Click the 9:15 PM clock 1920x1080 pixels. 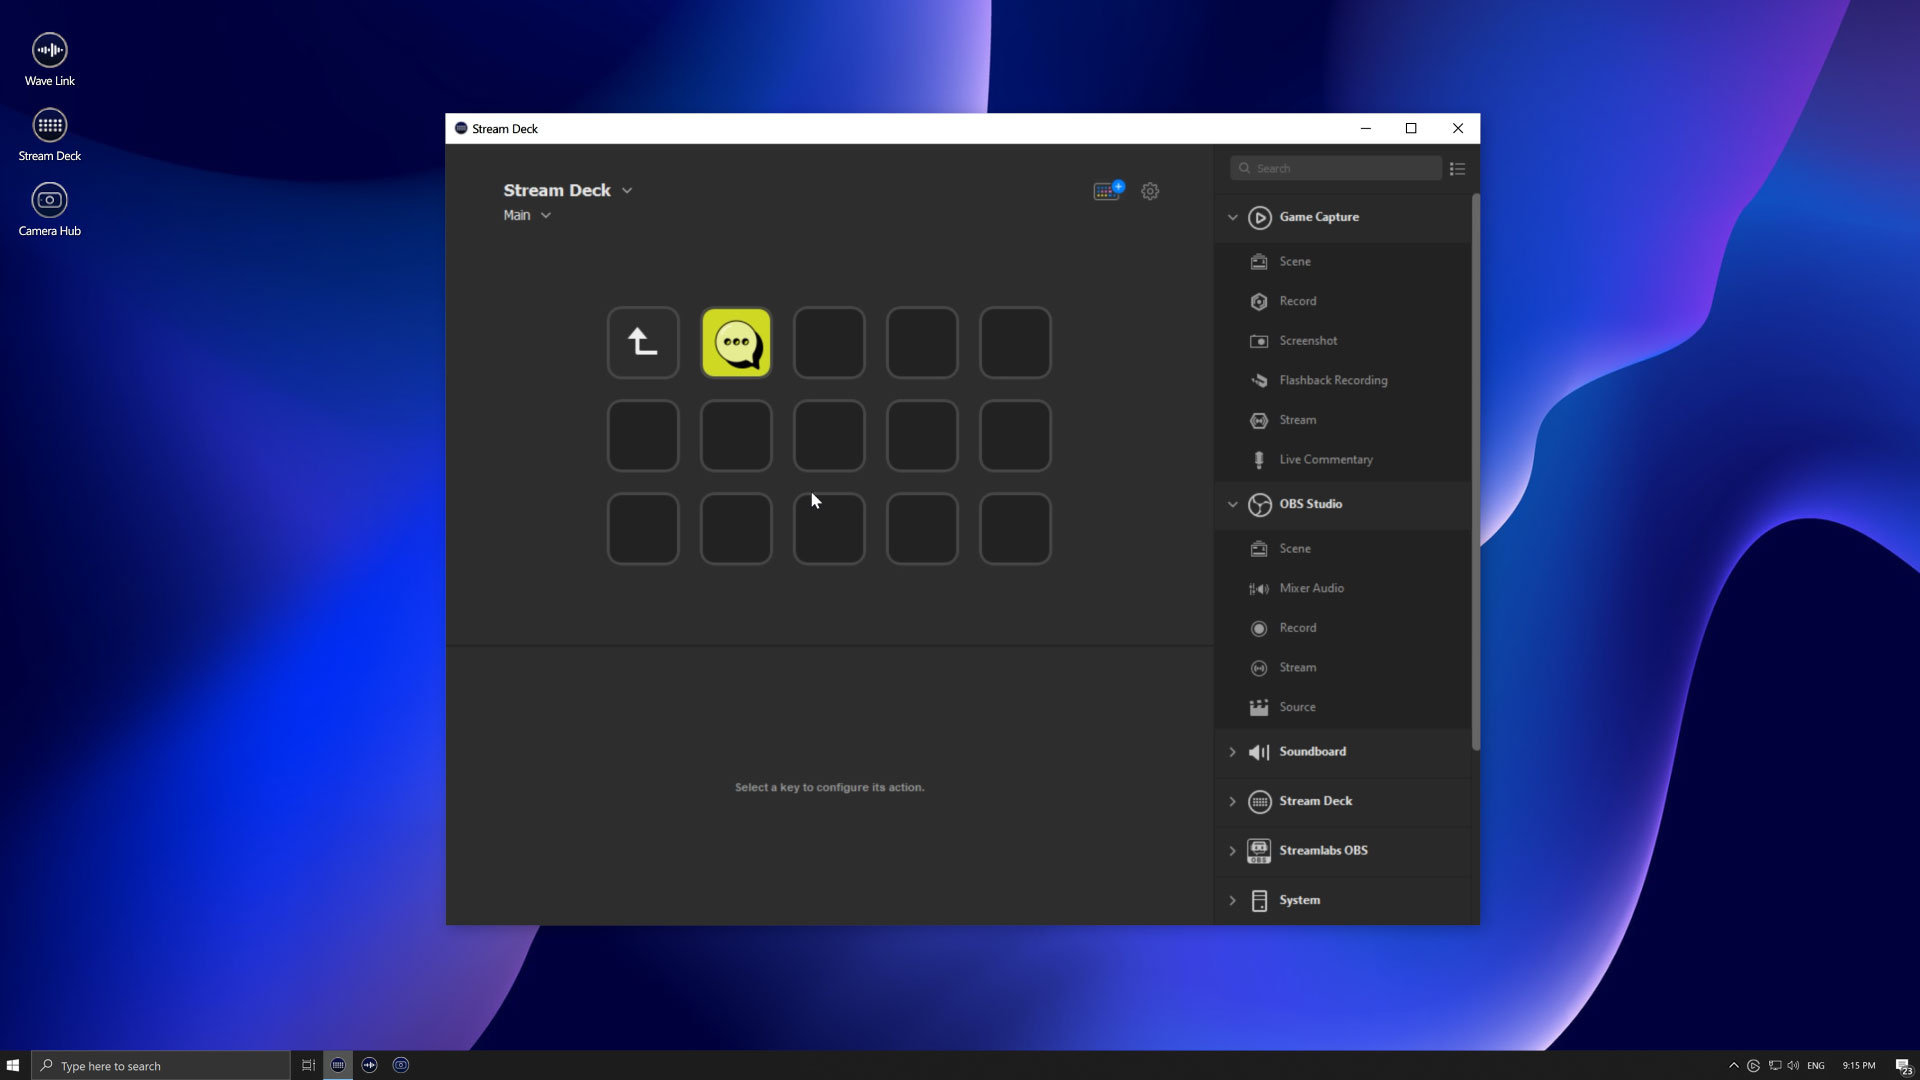1859,1066
